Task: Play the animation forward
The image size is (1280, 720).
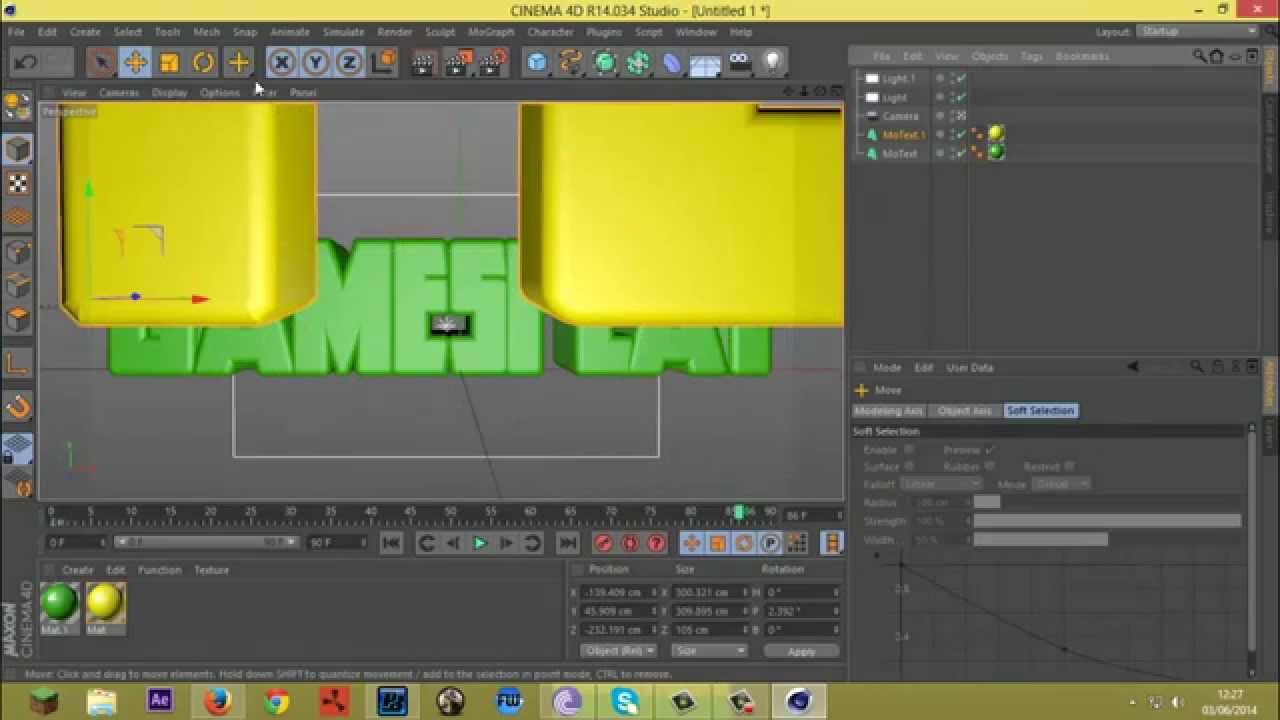Action: tap(479, 543)
